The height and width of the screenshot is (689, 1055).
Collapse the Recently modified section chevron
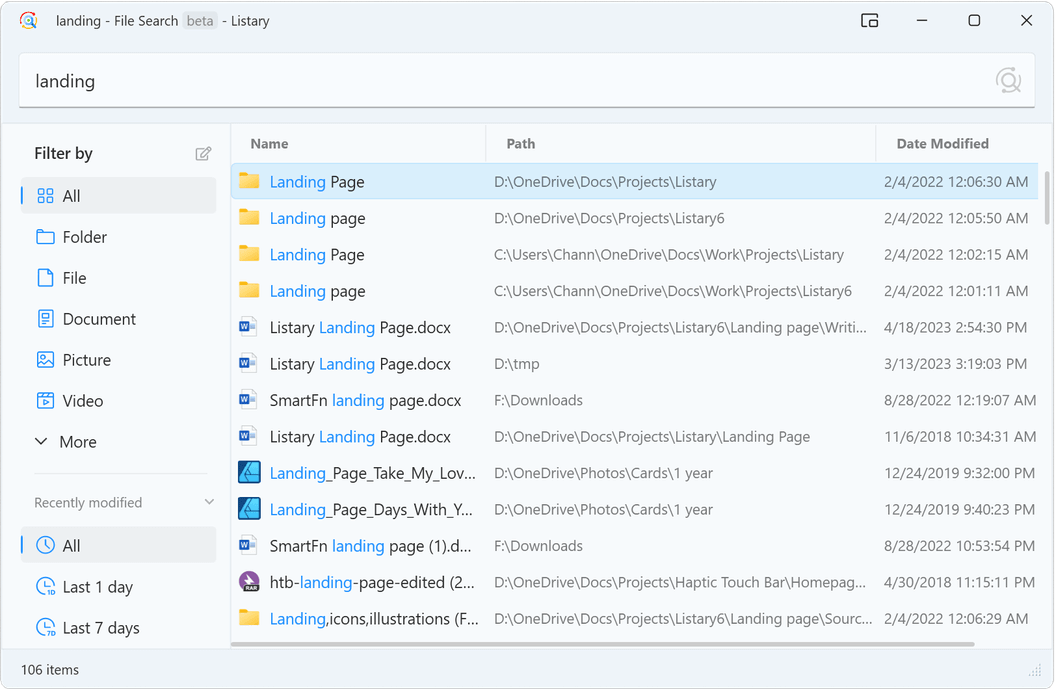coord(209,502)
